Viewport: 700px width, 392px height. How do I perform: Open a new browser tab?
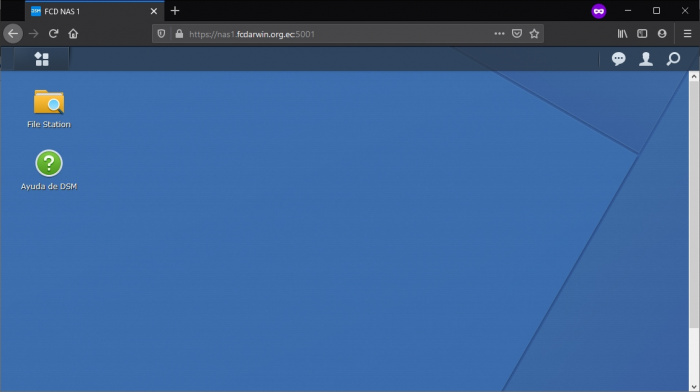[175, 11]
